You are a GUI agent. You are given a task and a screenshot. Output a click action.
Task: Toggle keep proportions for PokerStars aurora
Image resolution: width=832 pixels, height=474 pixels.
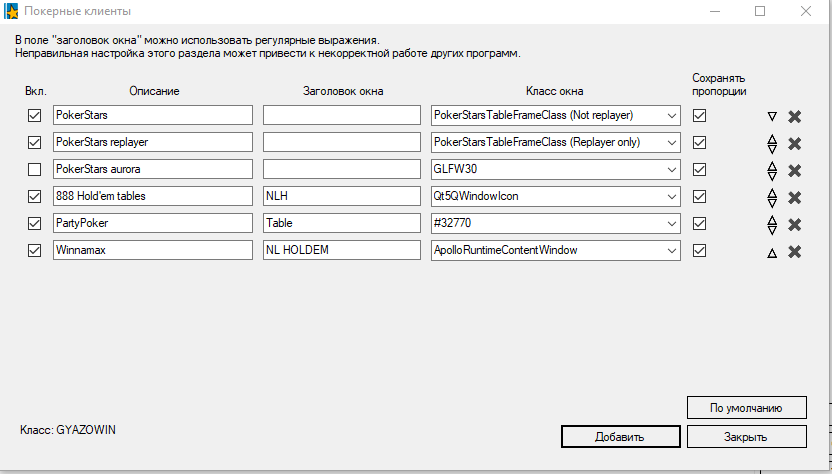[699, 169]
